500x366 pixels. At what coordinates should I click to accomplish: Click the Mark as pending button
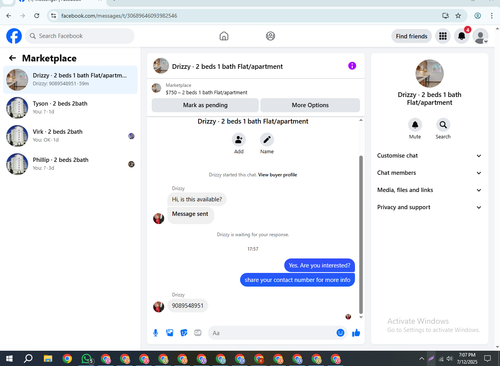(x=205, y=105)
